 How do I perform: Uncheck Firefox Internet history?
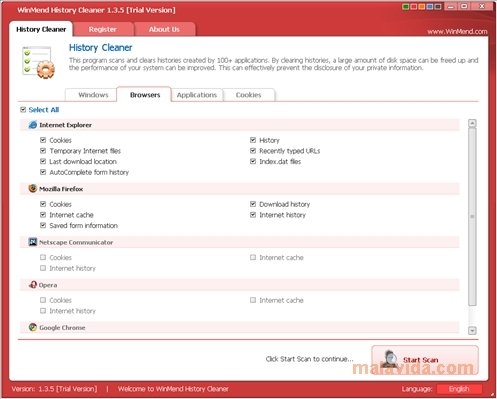tap(253, 215)
